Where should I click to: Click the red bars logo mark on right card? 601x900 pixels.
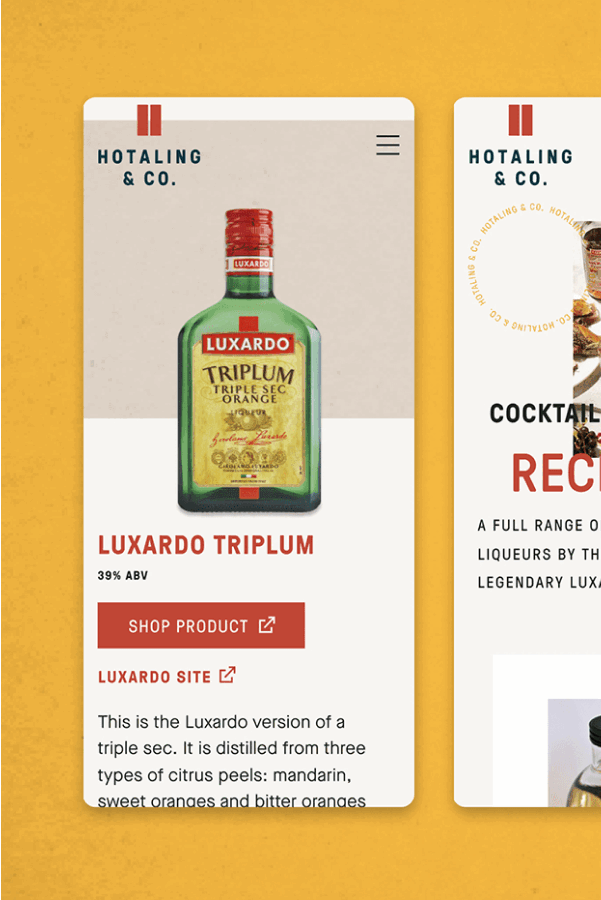click(x=521, y=120)
